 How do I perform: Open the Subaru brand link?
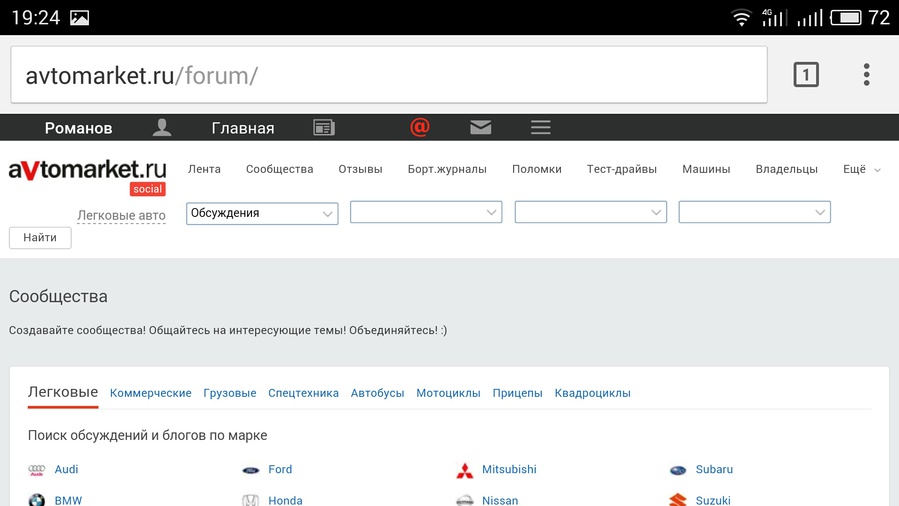coord(714,469)
